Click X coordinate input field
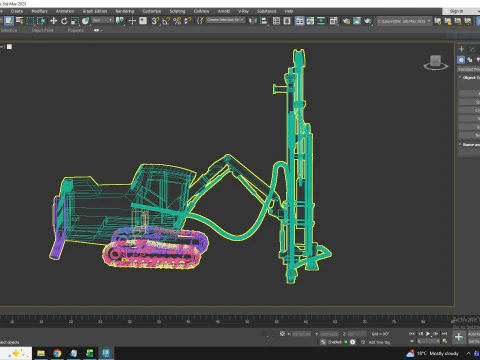This screenshot has width=480, height=360. click(301, 334)
